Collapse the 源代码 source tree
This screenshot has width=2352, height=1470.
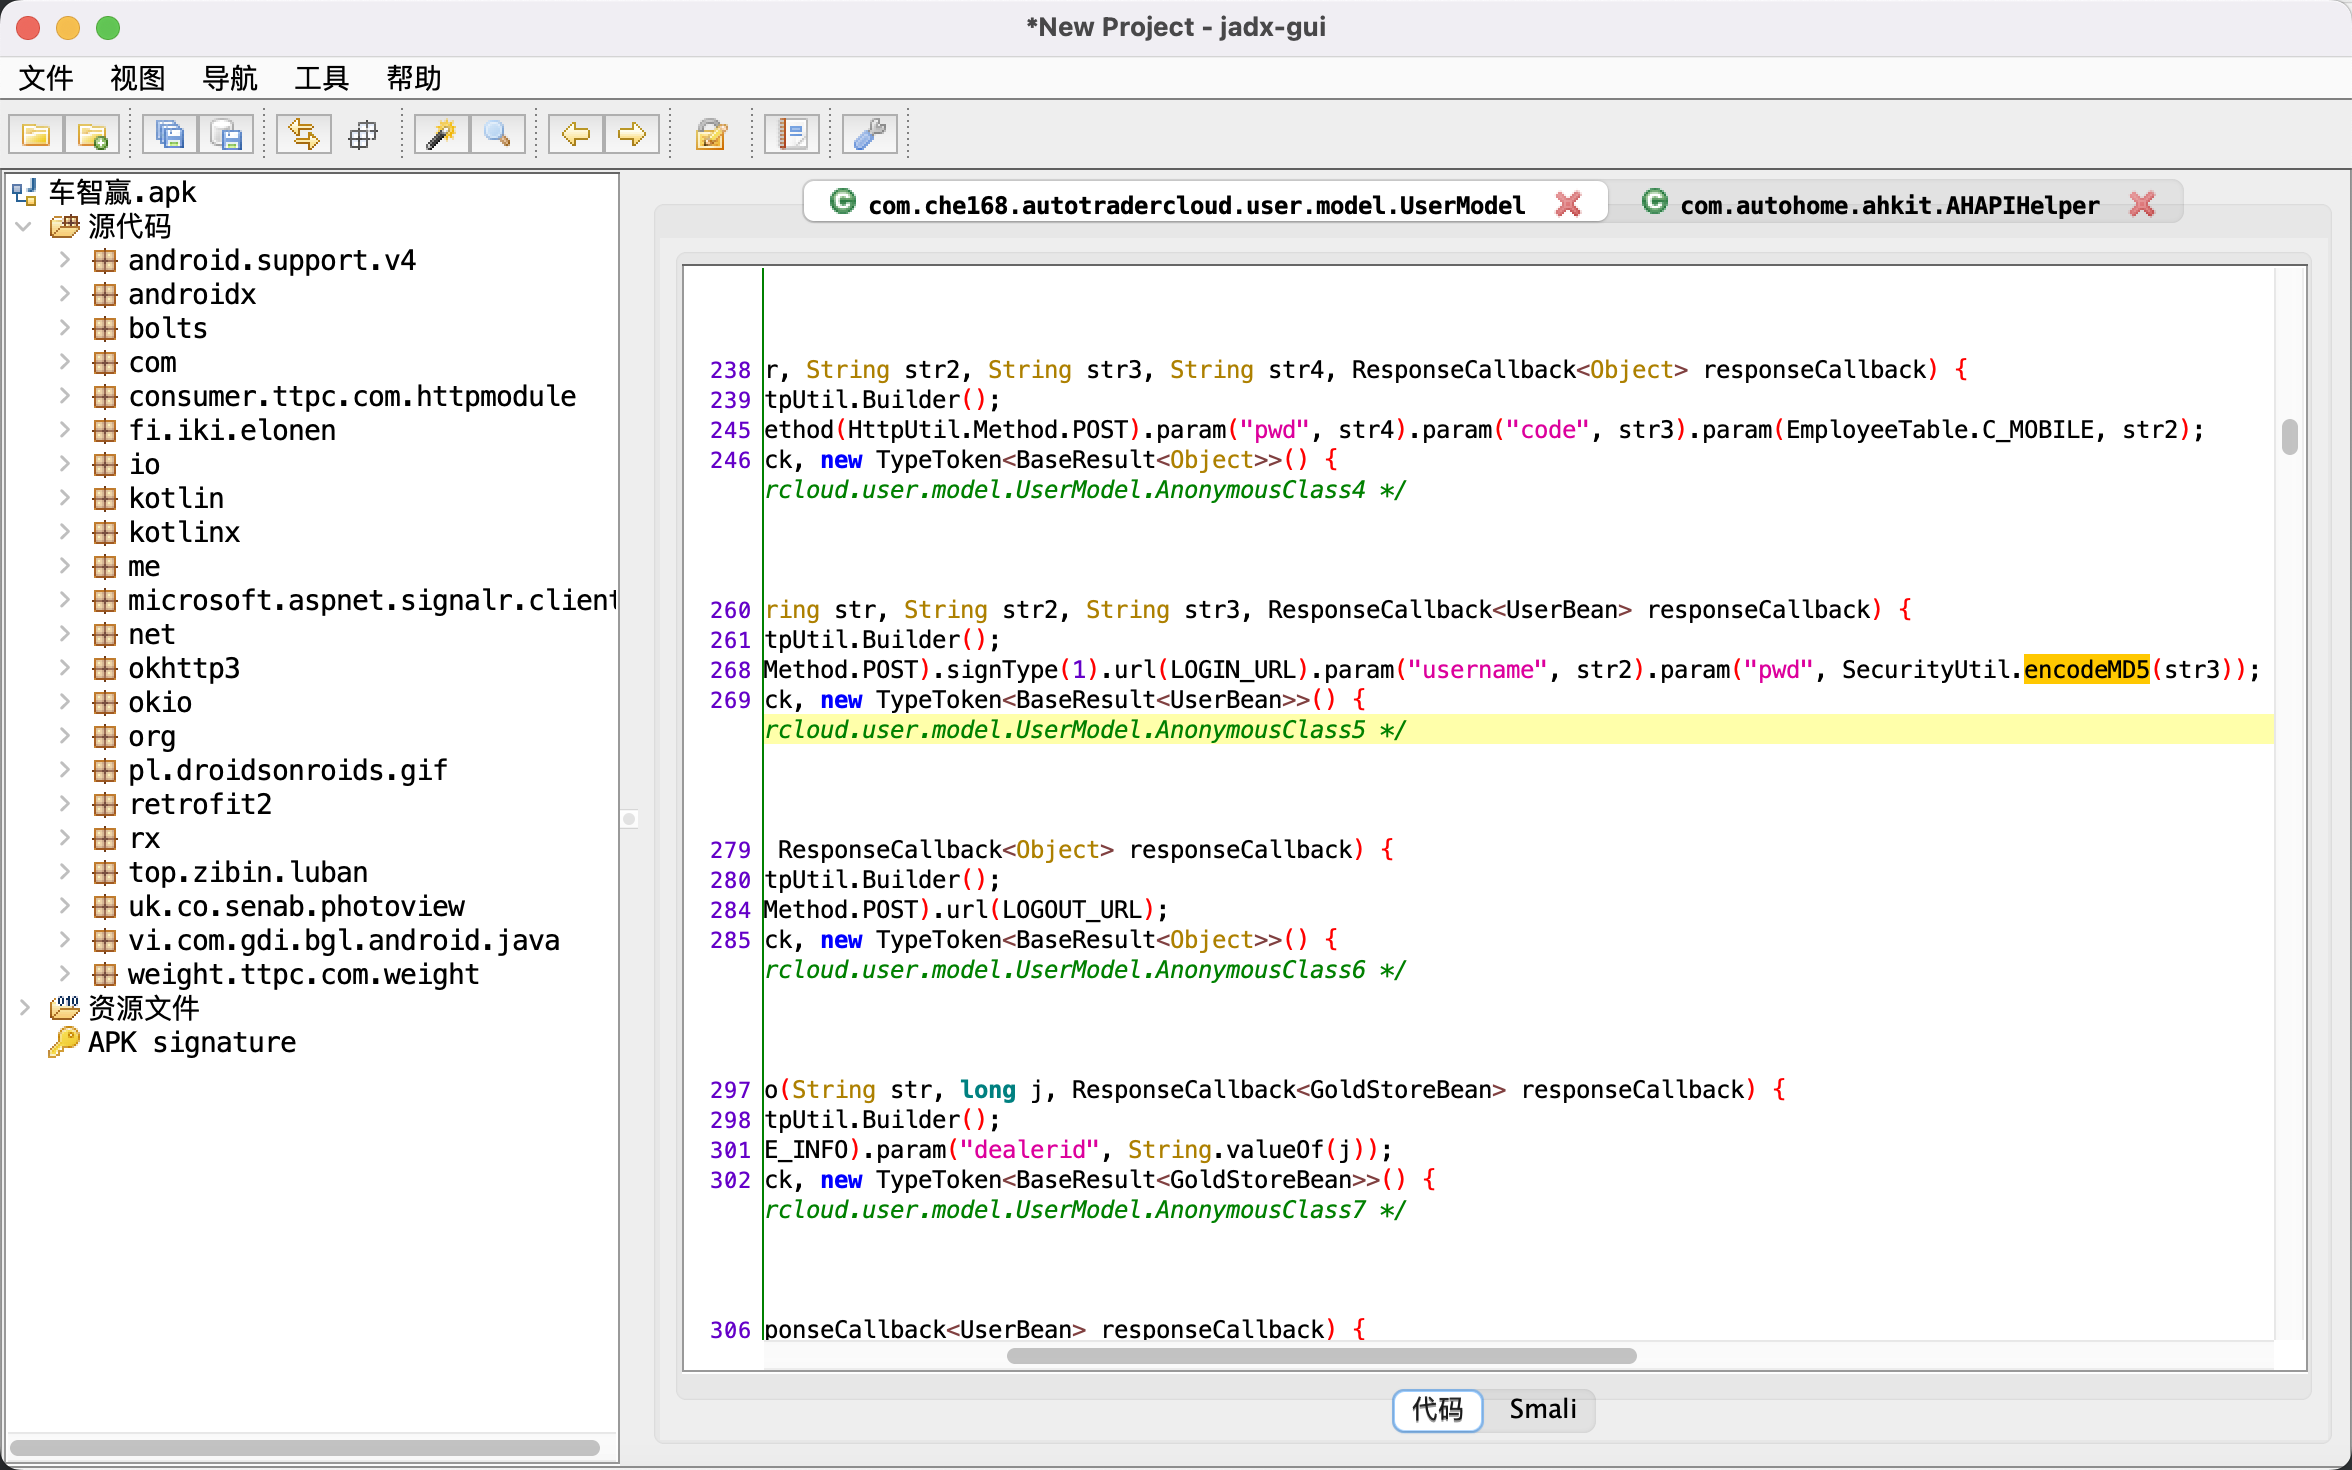25,226
